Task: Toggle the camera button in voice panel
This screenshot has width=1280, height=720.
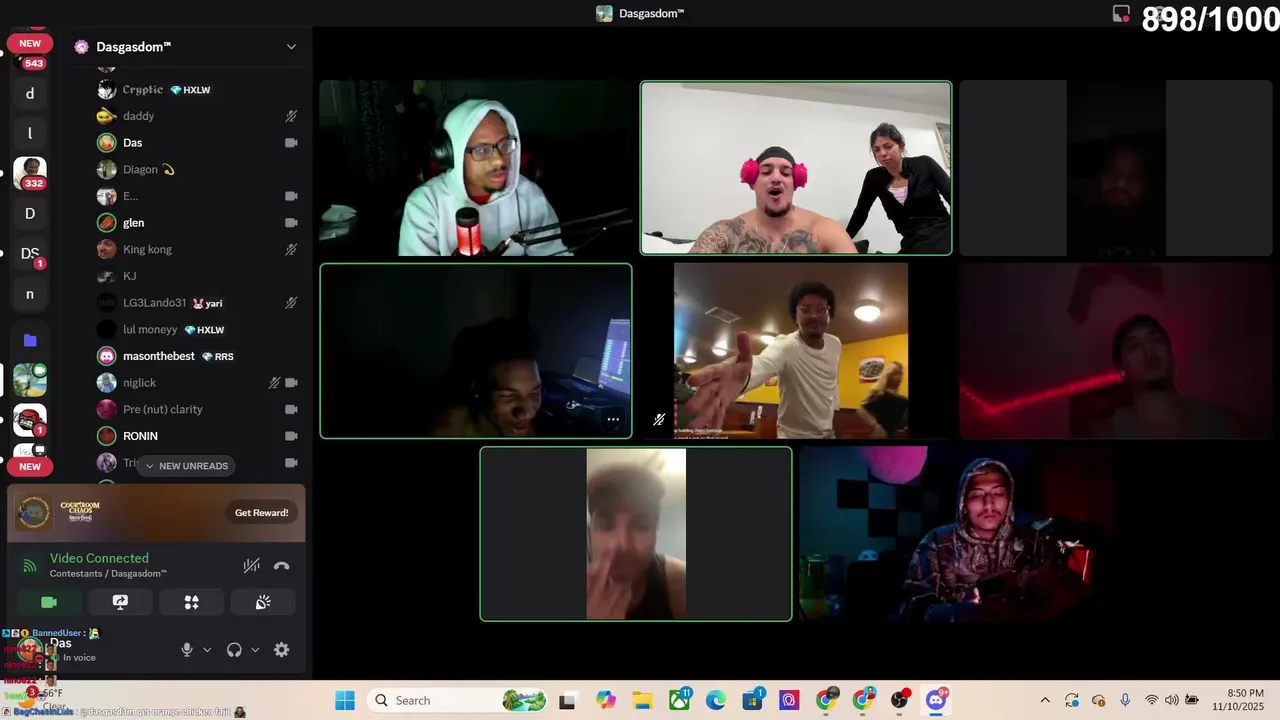Action: click(x=48, y=602)
